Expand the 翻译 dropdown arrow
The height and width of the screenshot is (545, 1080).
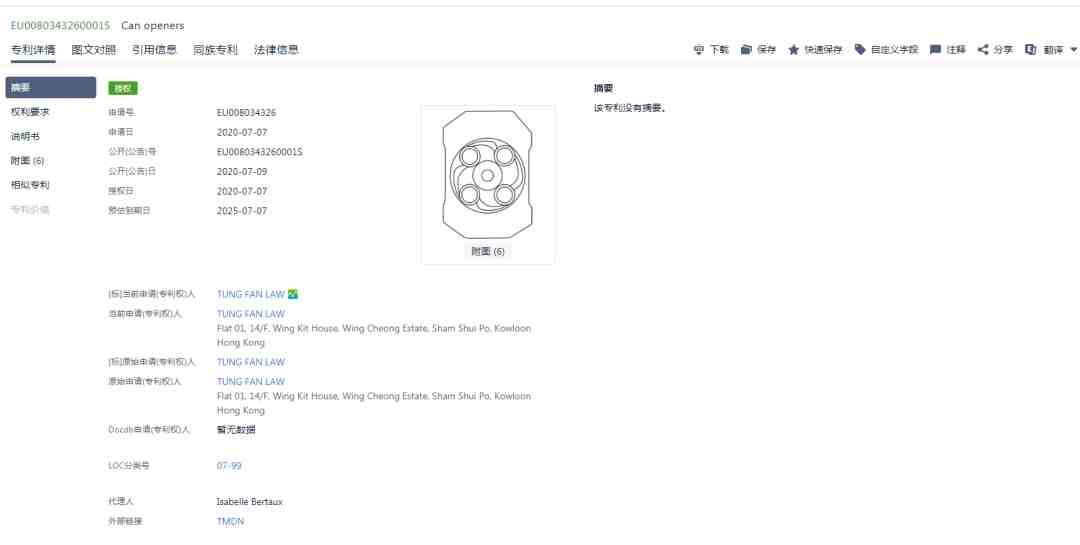[x=1074, y=50]
